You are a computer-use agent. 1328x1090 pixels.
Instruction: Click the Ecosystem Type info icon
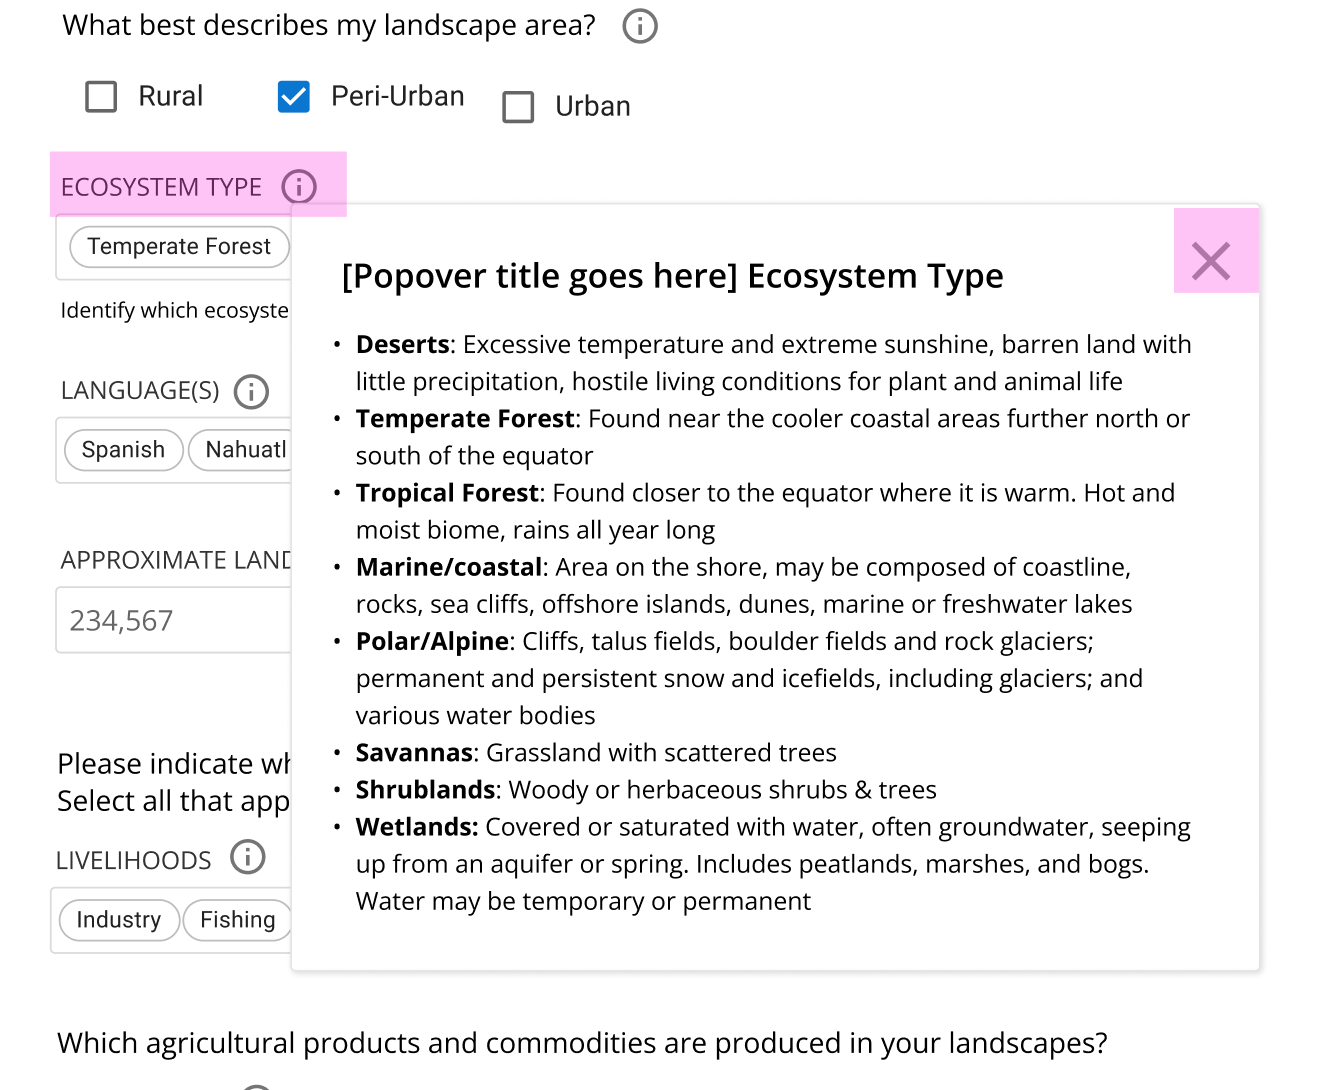[x=298, y=186]
